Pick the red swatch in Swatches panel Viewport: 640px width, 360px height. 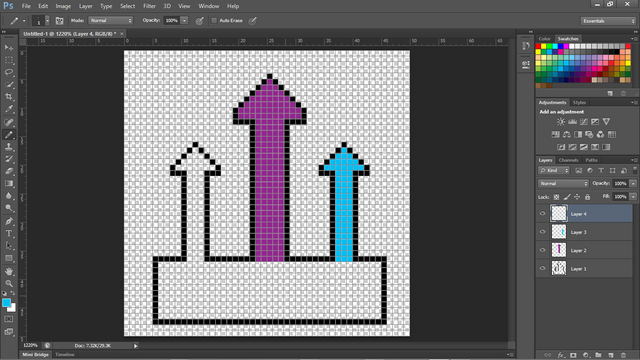(538, 47)
